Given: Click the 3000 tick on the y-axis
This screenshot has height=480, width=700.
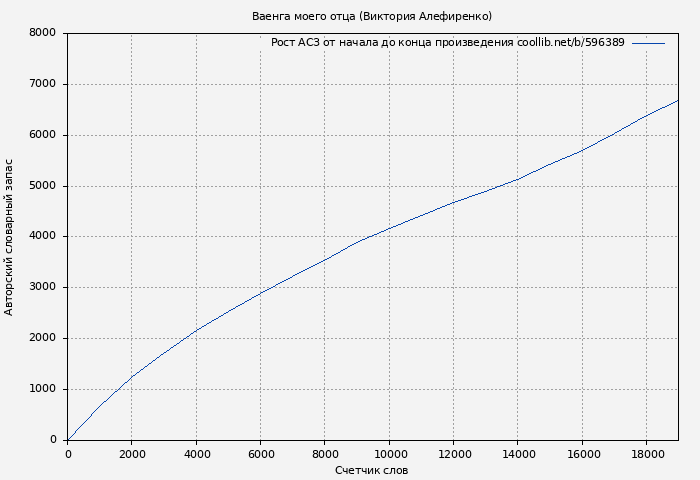Looking at the screenshot, I should [43, 288].
